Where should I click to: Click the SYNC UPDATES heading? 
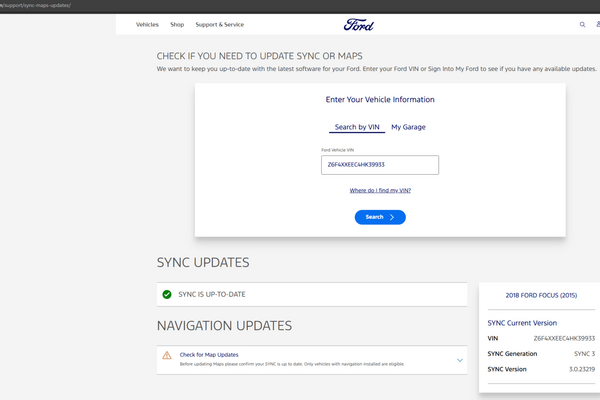click(x=203, y=263)
